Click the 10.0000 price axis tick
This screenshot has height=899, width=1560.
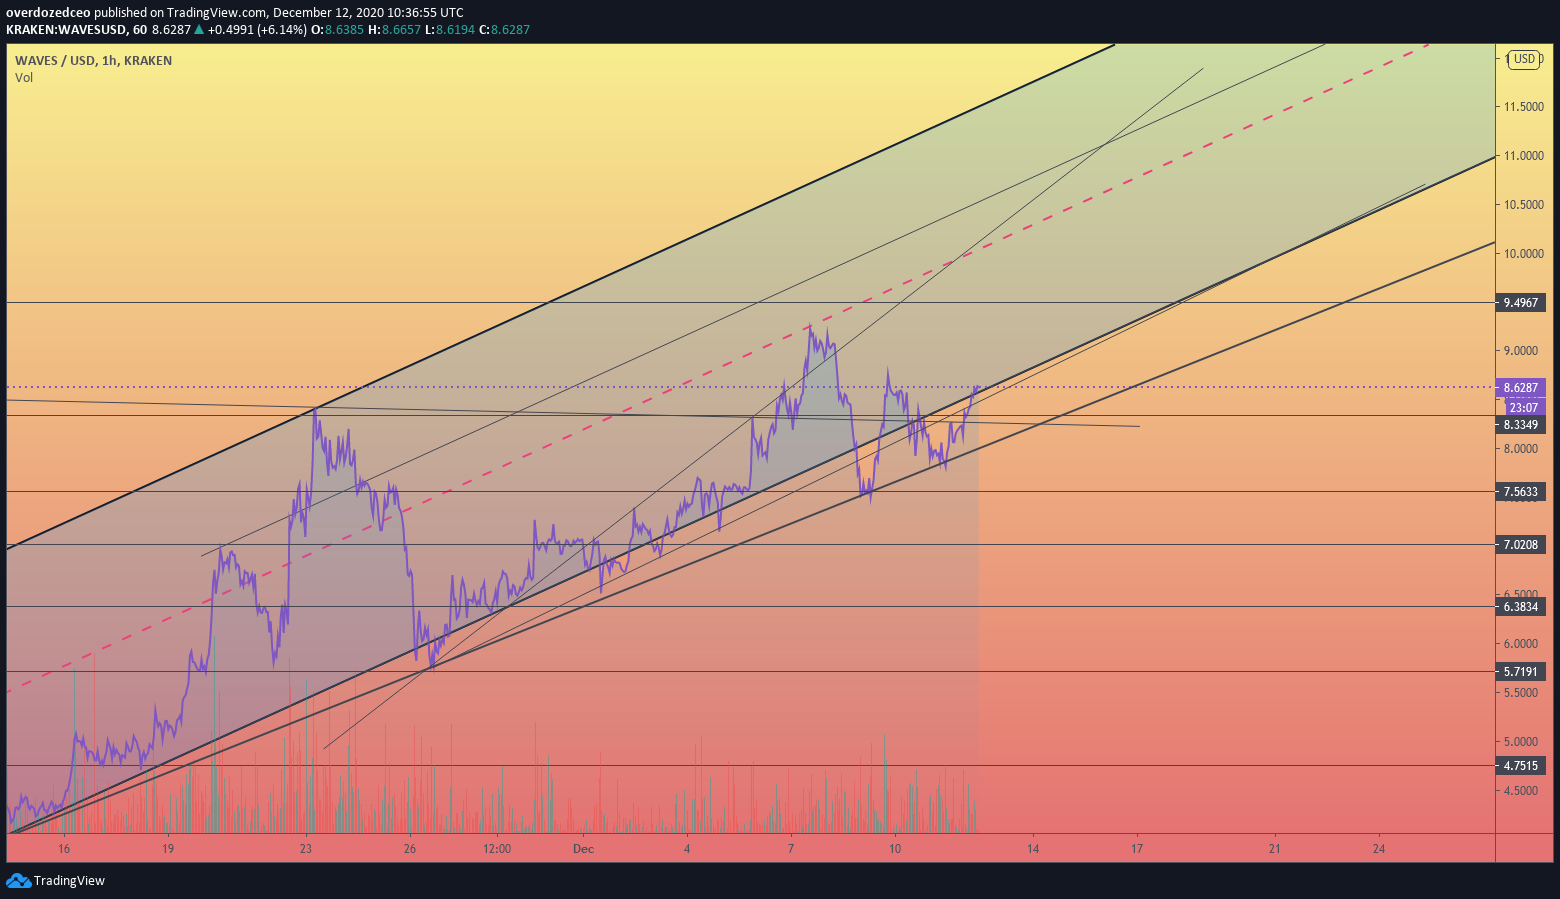pyautogui.click(x=1524, y=254)
